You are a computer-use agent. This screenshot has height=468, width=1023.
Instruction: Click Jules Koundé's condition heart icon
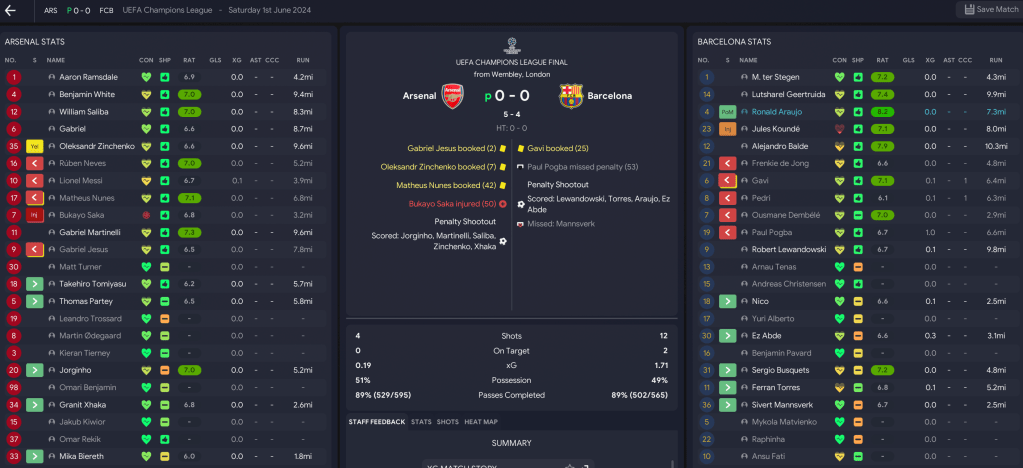click(x=839, y=128)
